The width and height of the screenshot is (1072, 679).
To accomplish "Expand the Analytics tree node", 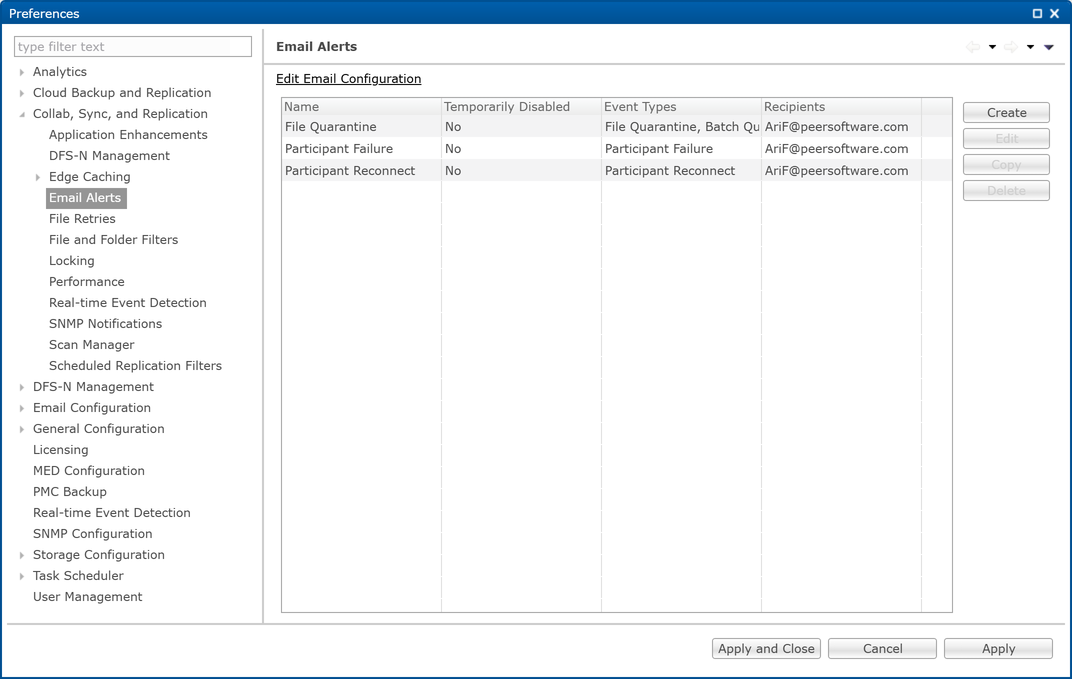I will 22,72.
